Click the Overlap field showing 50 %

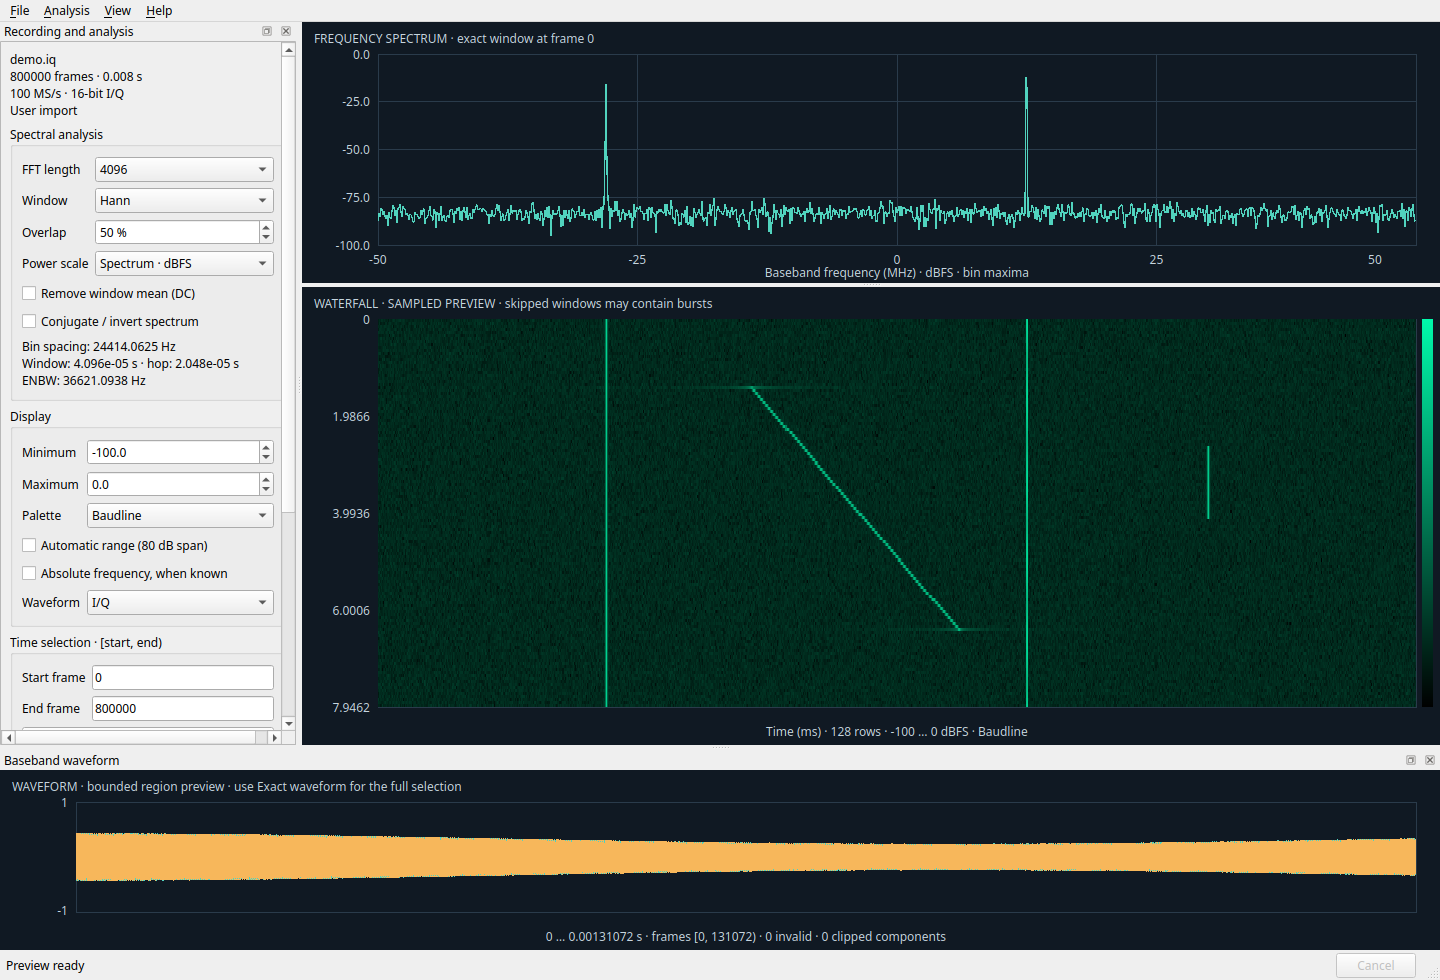pyautogui.click(x=177, y=232)
